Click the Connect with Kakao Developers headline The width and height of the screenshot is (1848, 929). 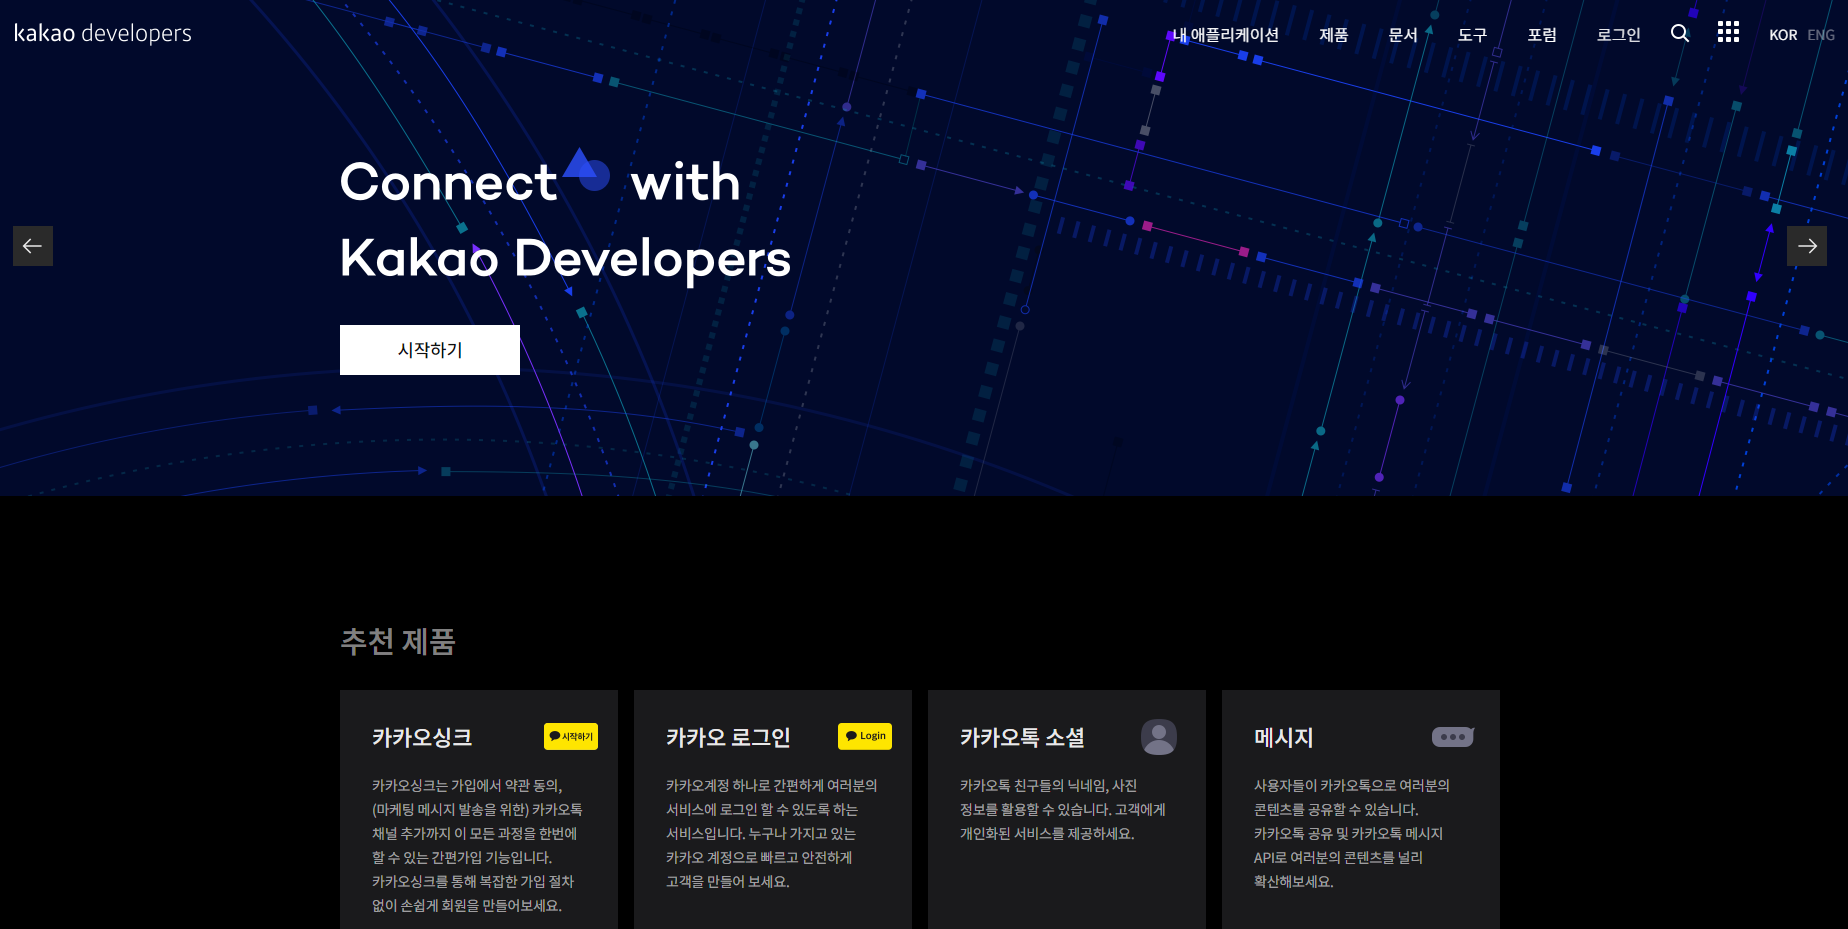tap(566, 220)
